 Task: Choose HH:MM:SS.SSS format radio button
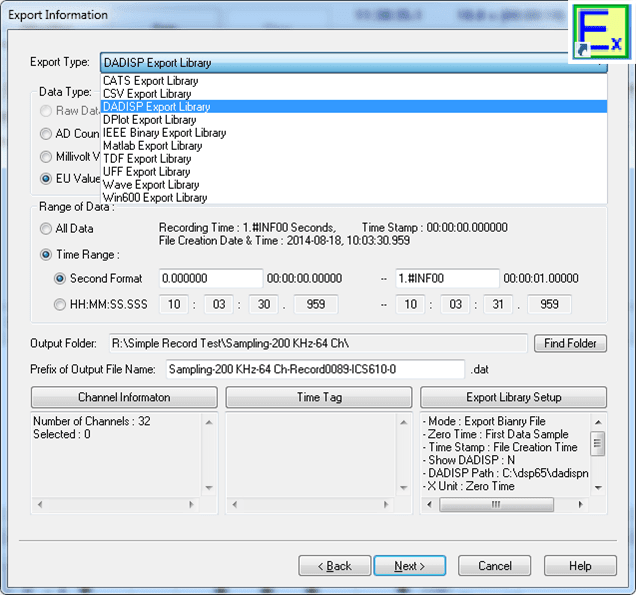tap(60, 305)
